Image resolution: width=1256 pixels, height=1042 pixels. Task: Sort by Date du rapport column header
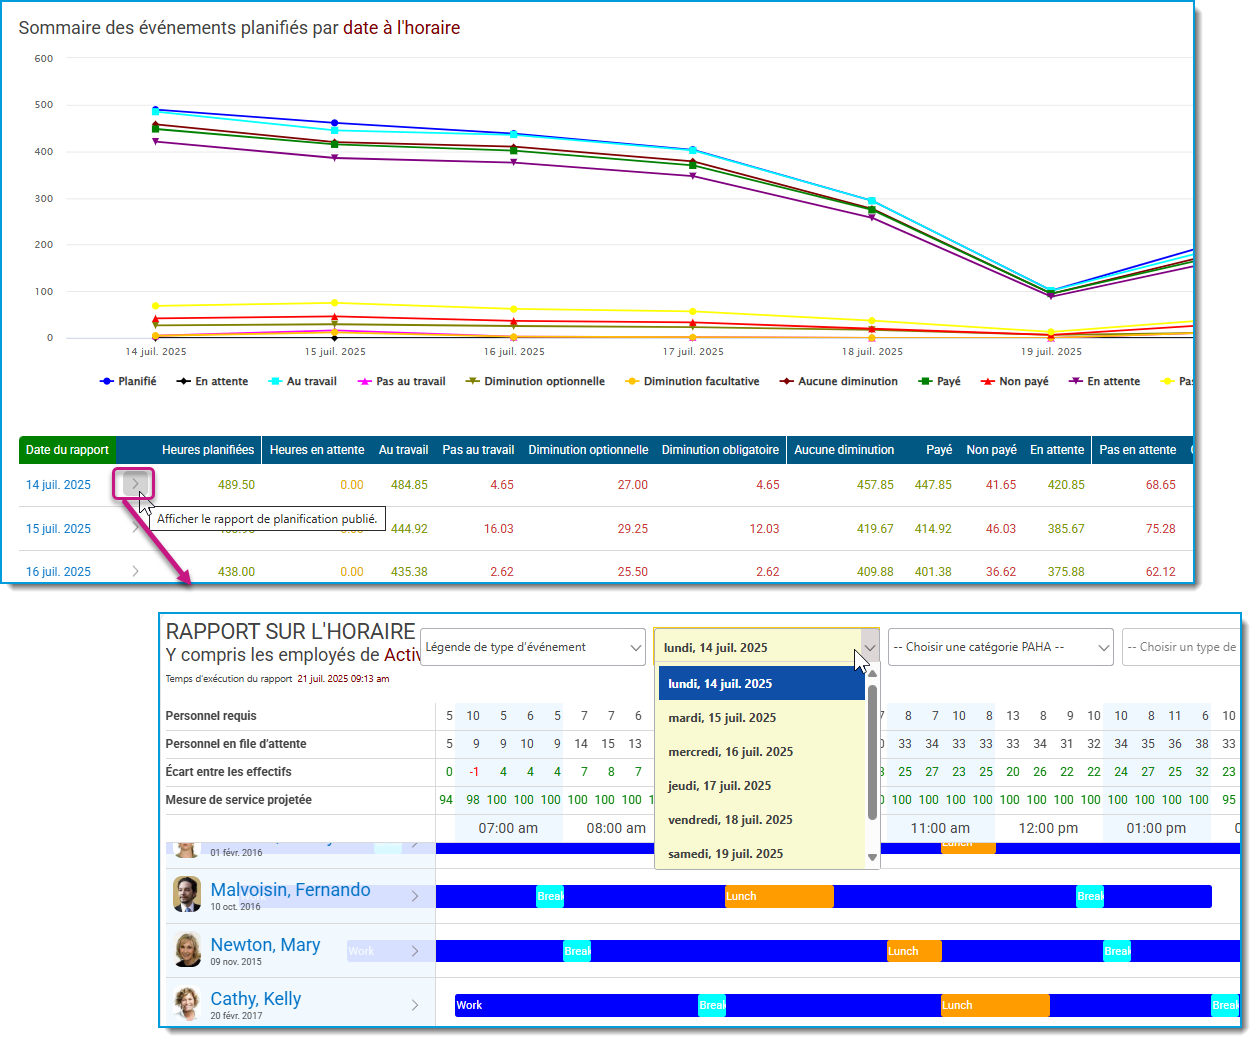(67, 450)
